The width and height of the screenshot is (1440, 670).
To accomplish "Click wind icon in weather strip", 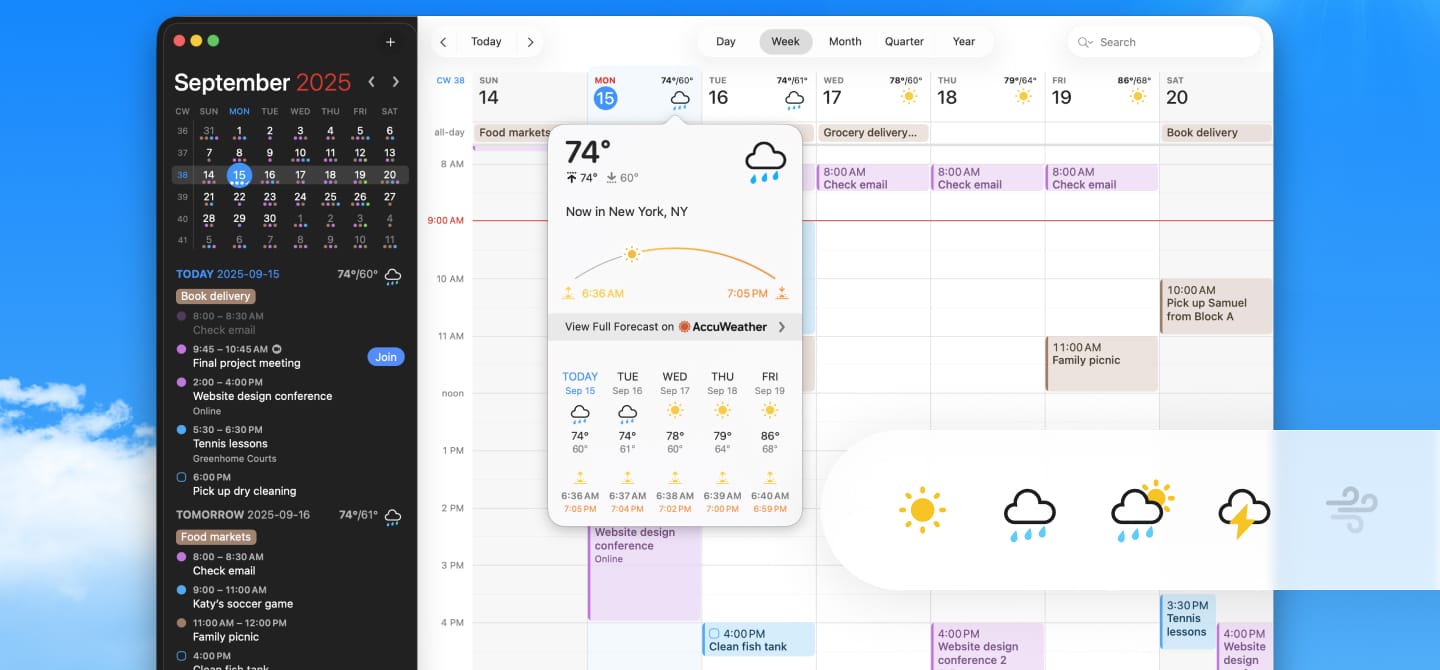I will tap(1351, 510).
